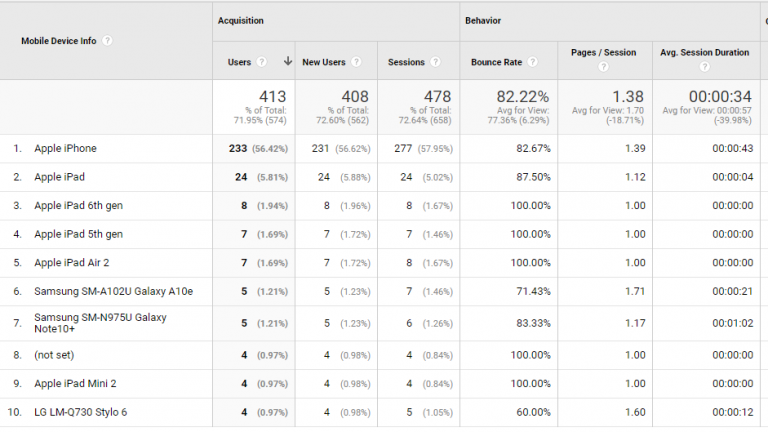768x432 pixels.
Task: Click the Pages / Session column header
Action: [604, 52]
